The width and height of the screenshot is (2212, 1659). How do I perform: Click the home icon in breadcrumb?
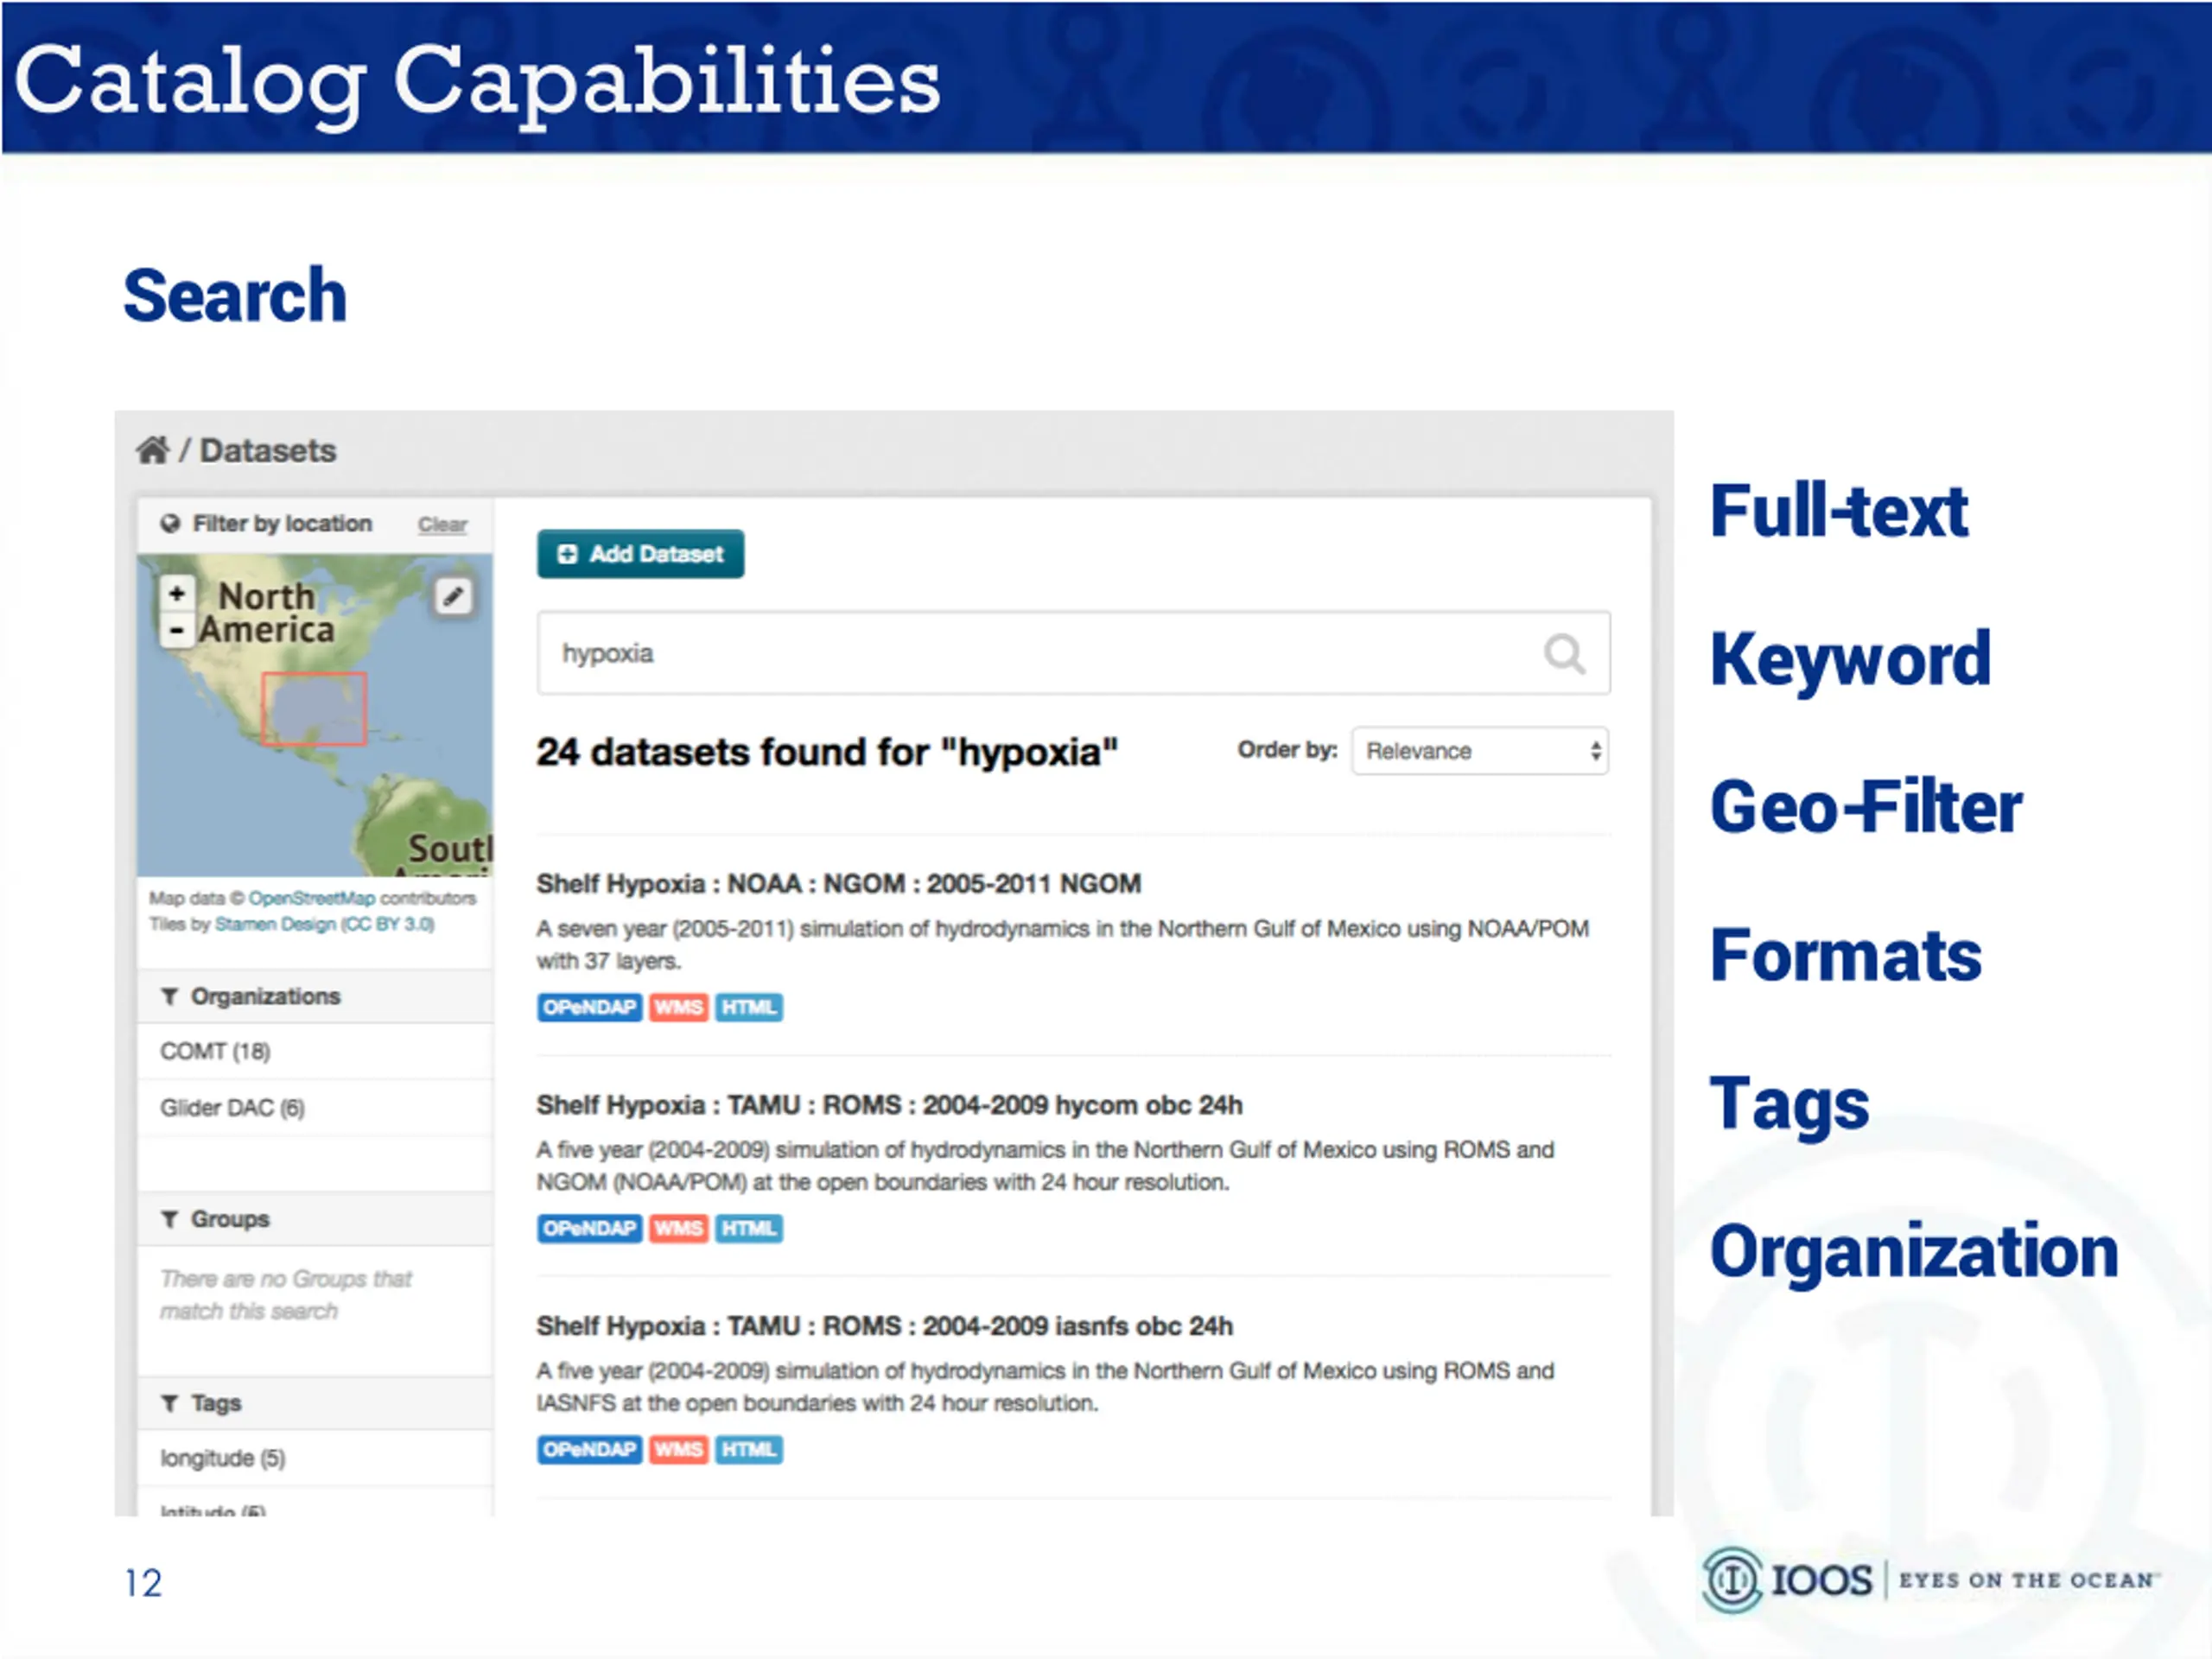pos(153,450)
